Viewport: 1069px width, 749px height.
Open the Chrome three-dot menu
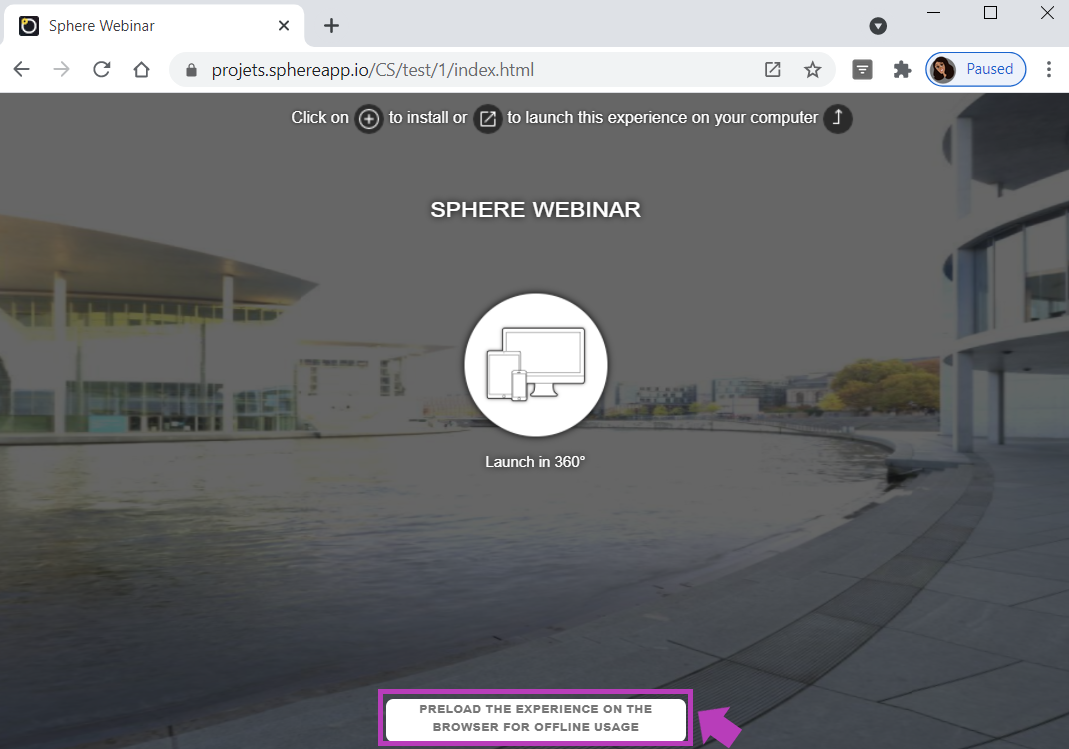click(x=1048, y=70)
